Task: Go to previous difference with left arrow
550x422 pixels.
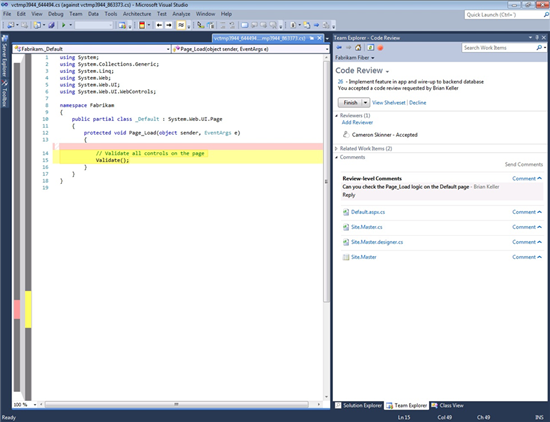Action: pos(159,25)
